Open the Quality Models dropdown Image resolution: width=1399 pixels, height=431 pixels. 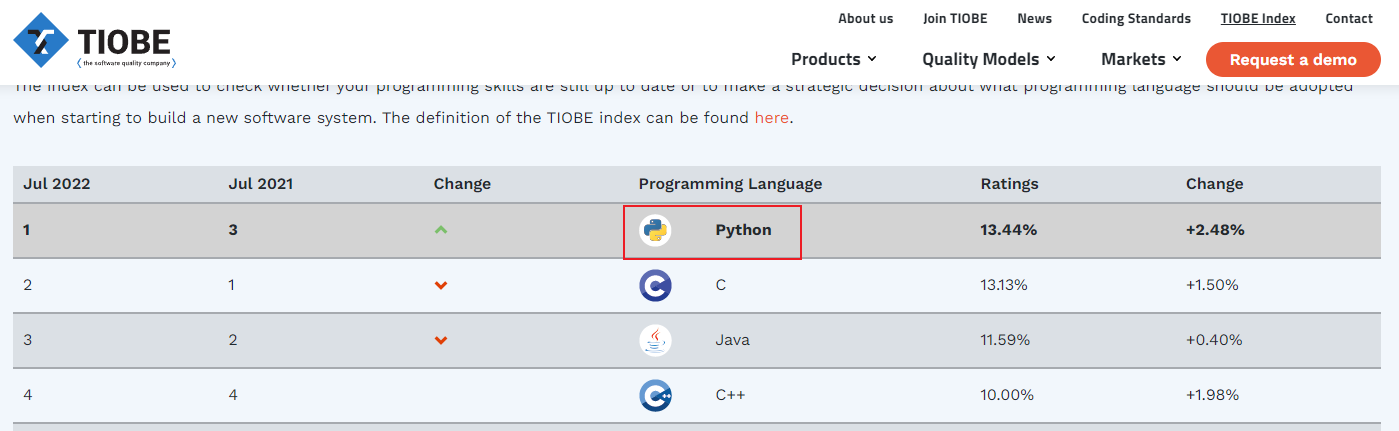click(988, 59)
